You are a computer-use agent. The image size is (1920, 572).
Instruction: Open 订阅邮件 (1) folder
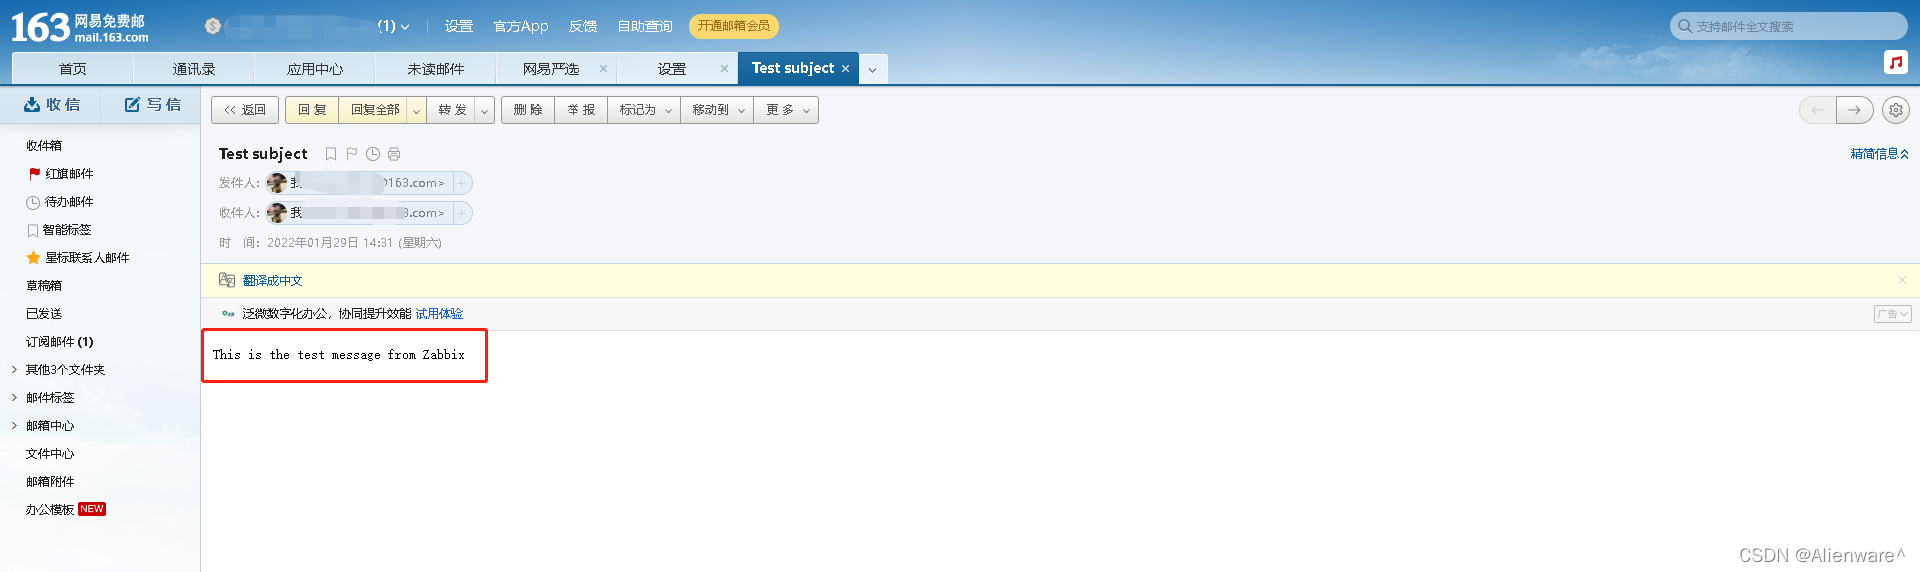pyautogui.click(x=60, y=342)
